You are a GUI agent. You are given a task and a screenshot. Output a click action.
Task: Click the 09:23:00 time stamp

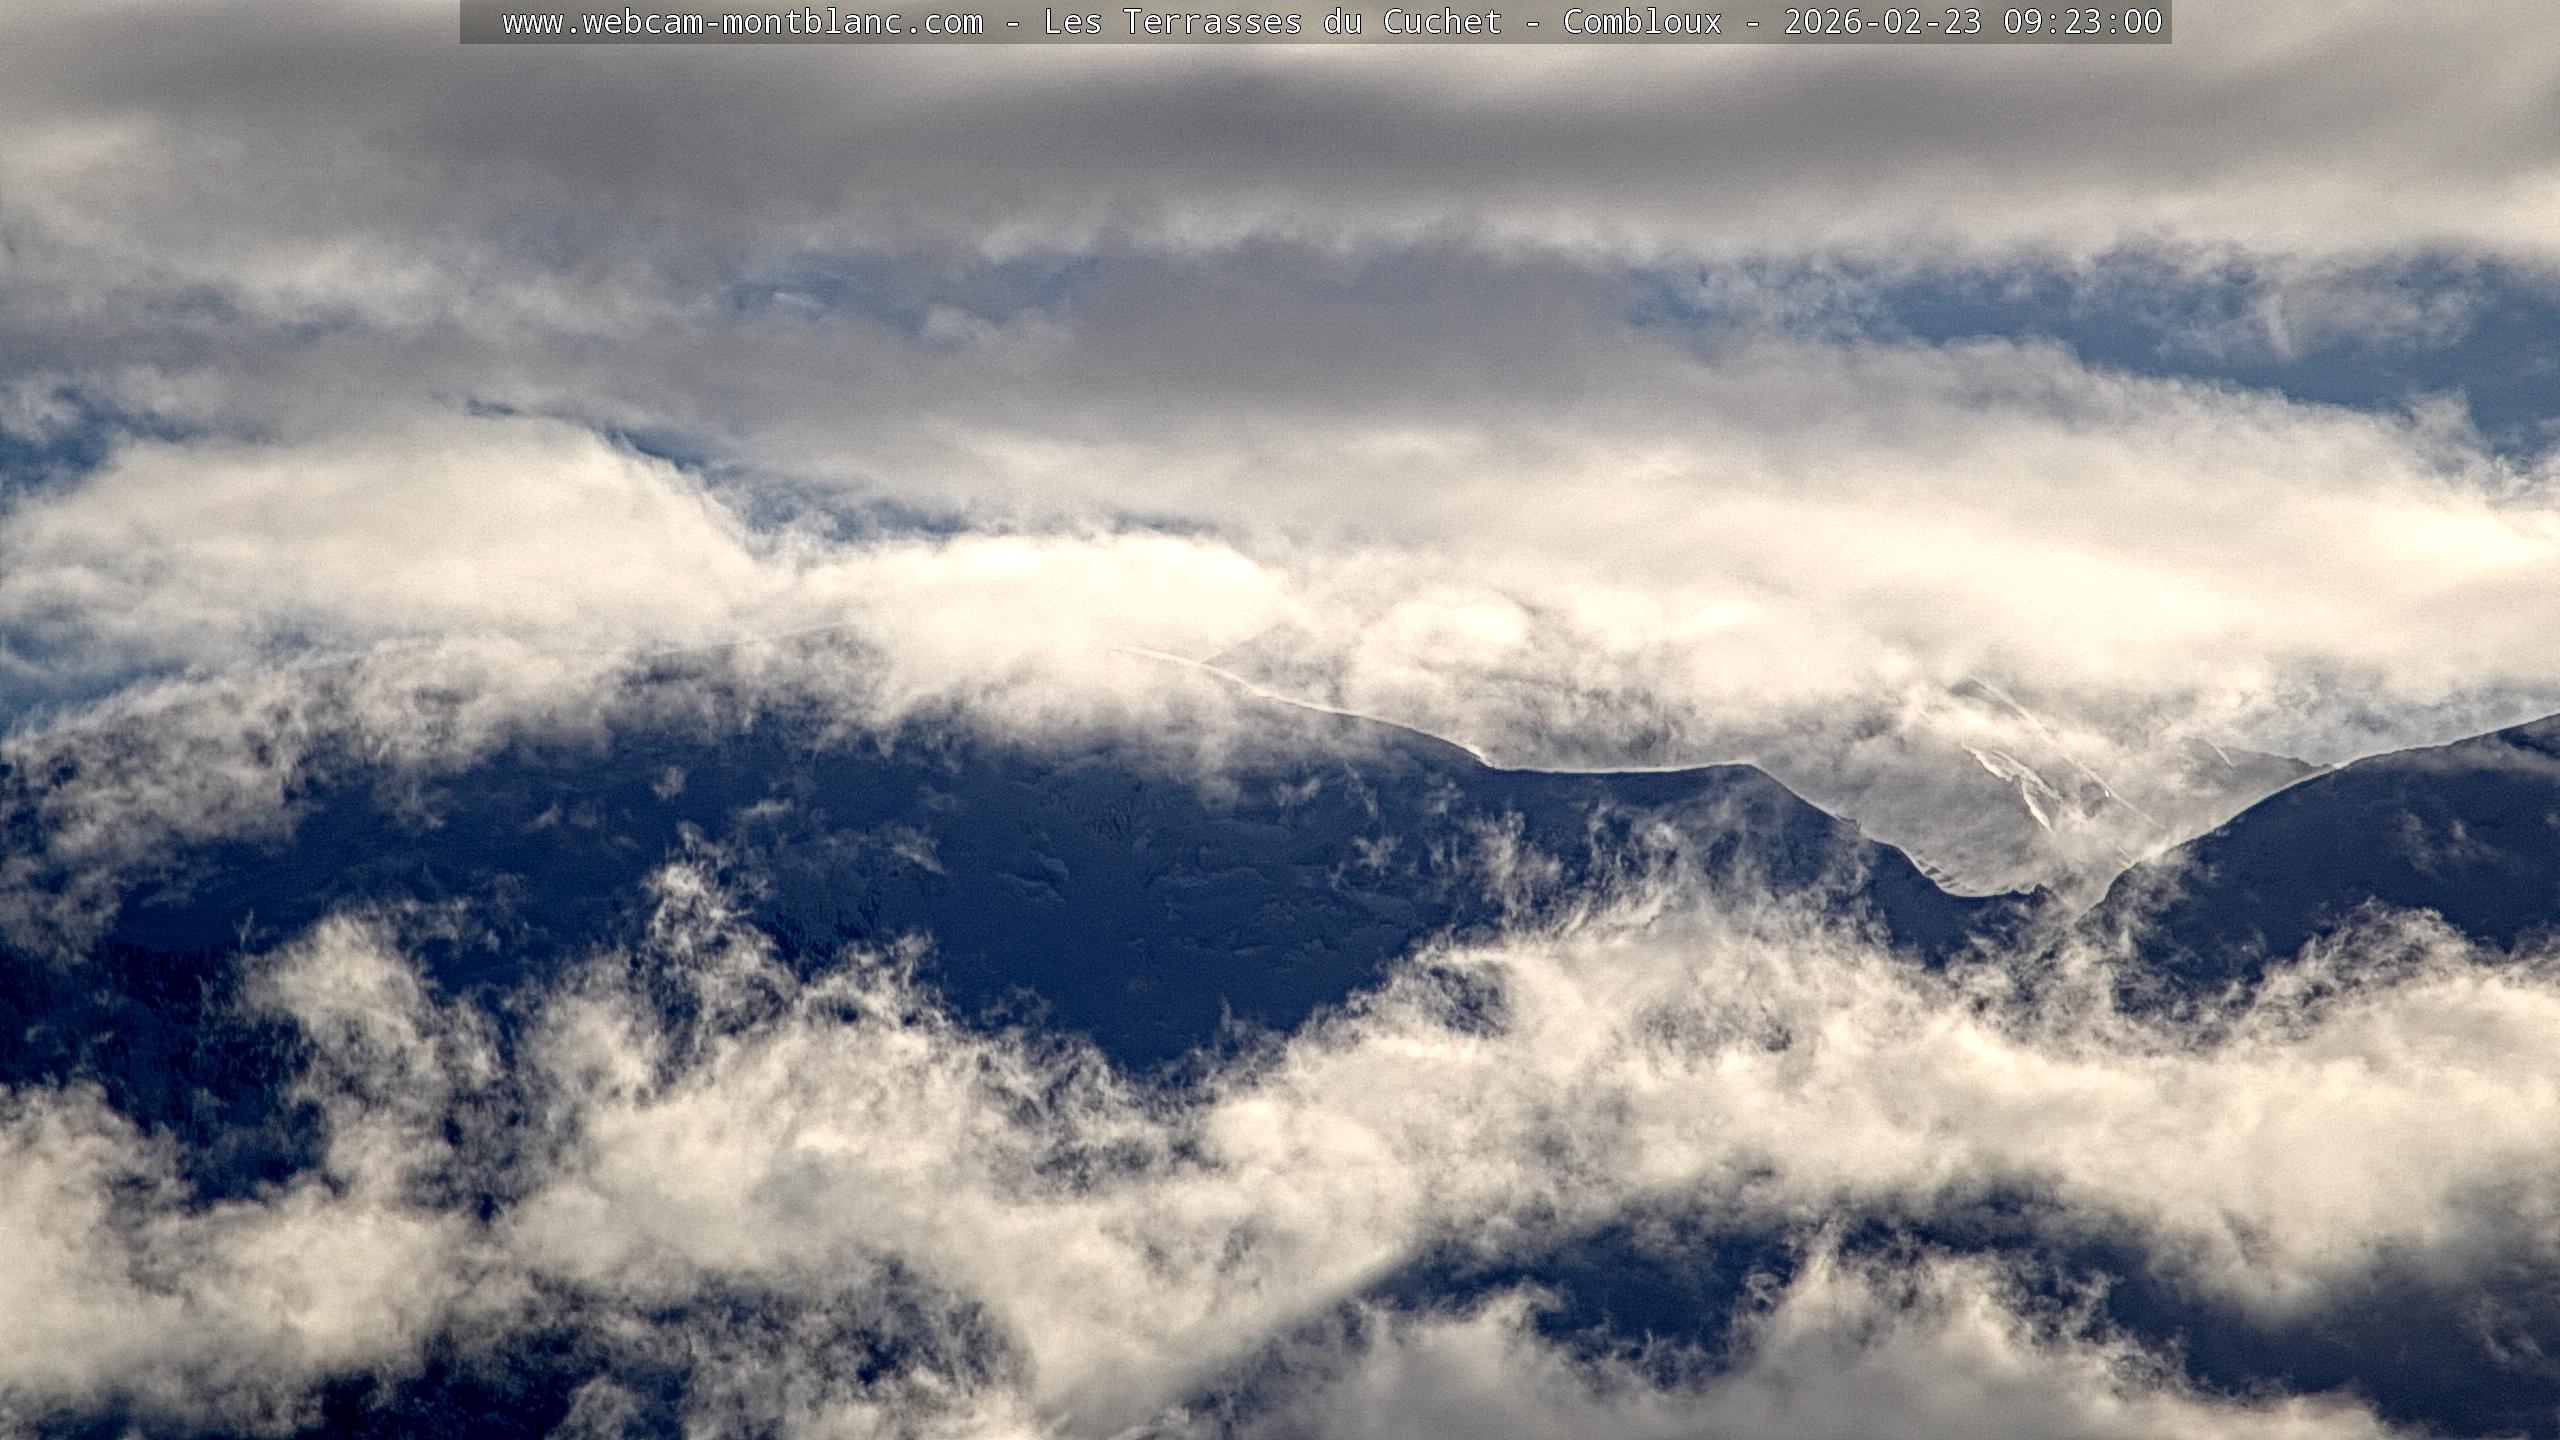coord(2082,22)
